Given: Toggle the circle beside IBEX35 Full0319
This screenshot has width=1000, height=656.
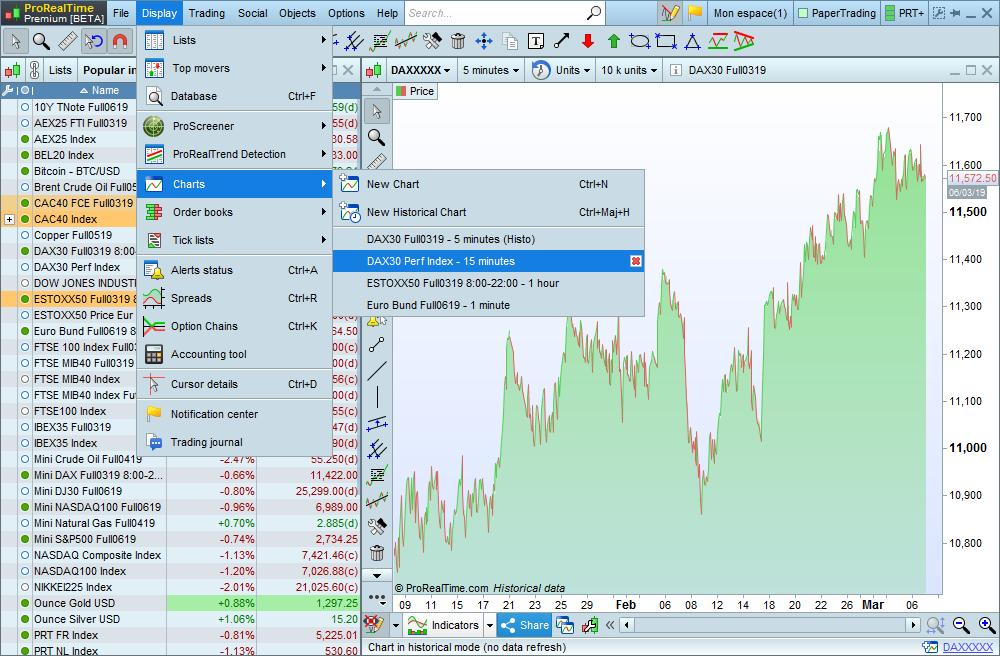Looking at the screenshot, I should coord(25,427).
